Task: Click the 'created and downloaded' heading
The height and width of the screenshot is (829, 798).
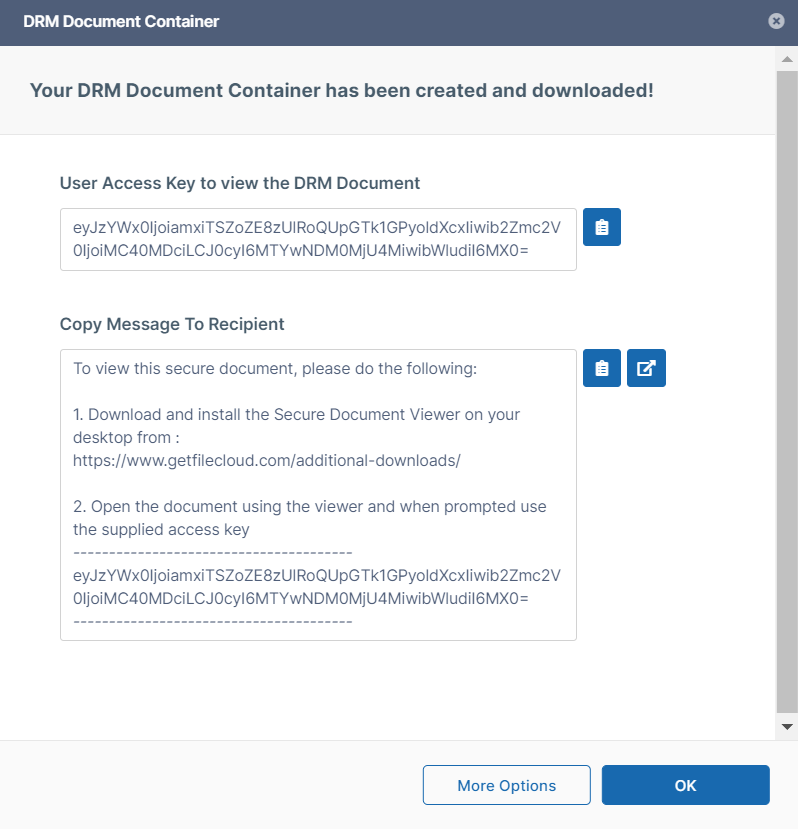Action: (x=342, y=90)
